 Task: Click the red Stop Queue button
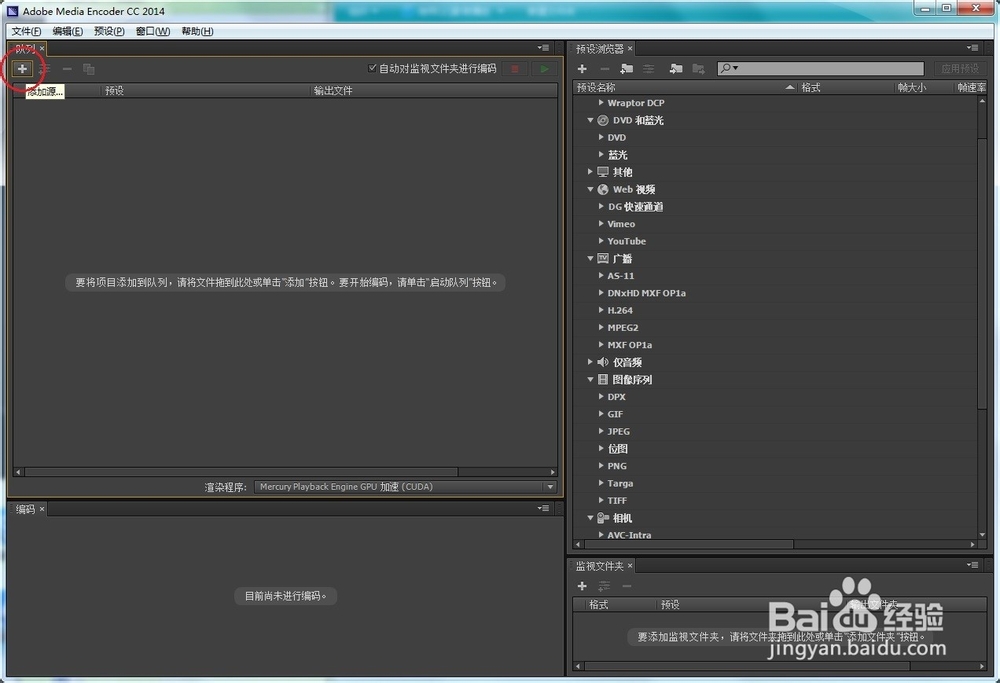pyautogui.click(x=515, y=69)
